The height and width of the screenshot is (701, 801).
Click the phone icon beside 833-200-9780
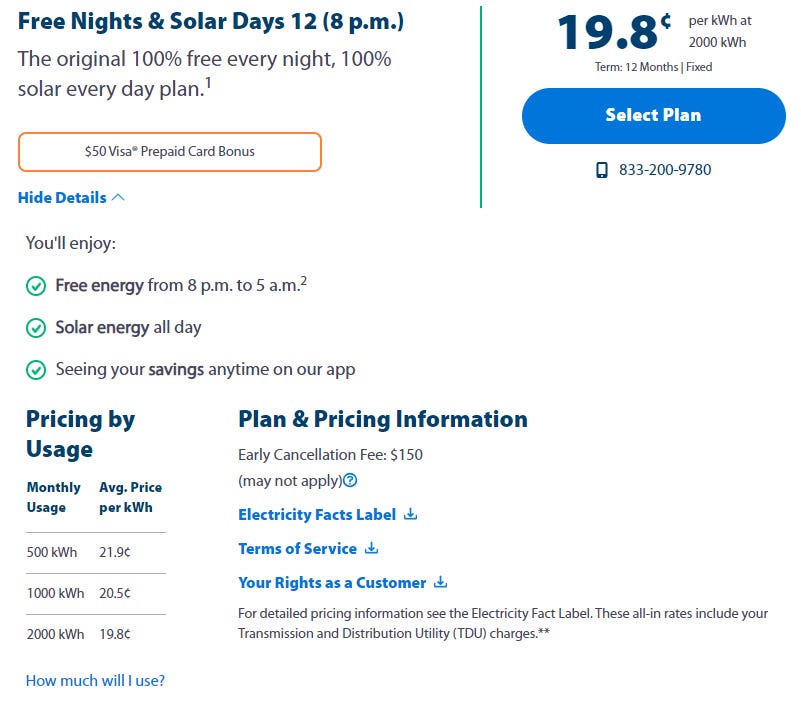(601, 170)
